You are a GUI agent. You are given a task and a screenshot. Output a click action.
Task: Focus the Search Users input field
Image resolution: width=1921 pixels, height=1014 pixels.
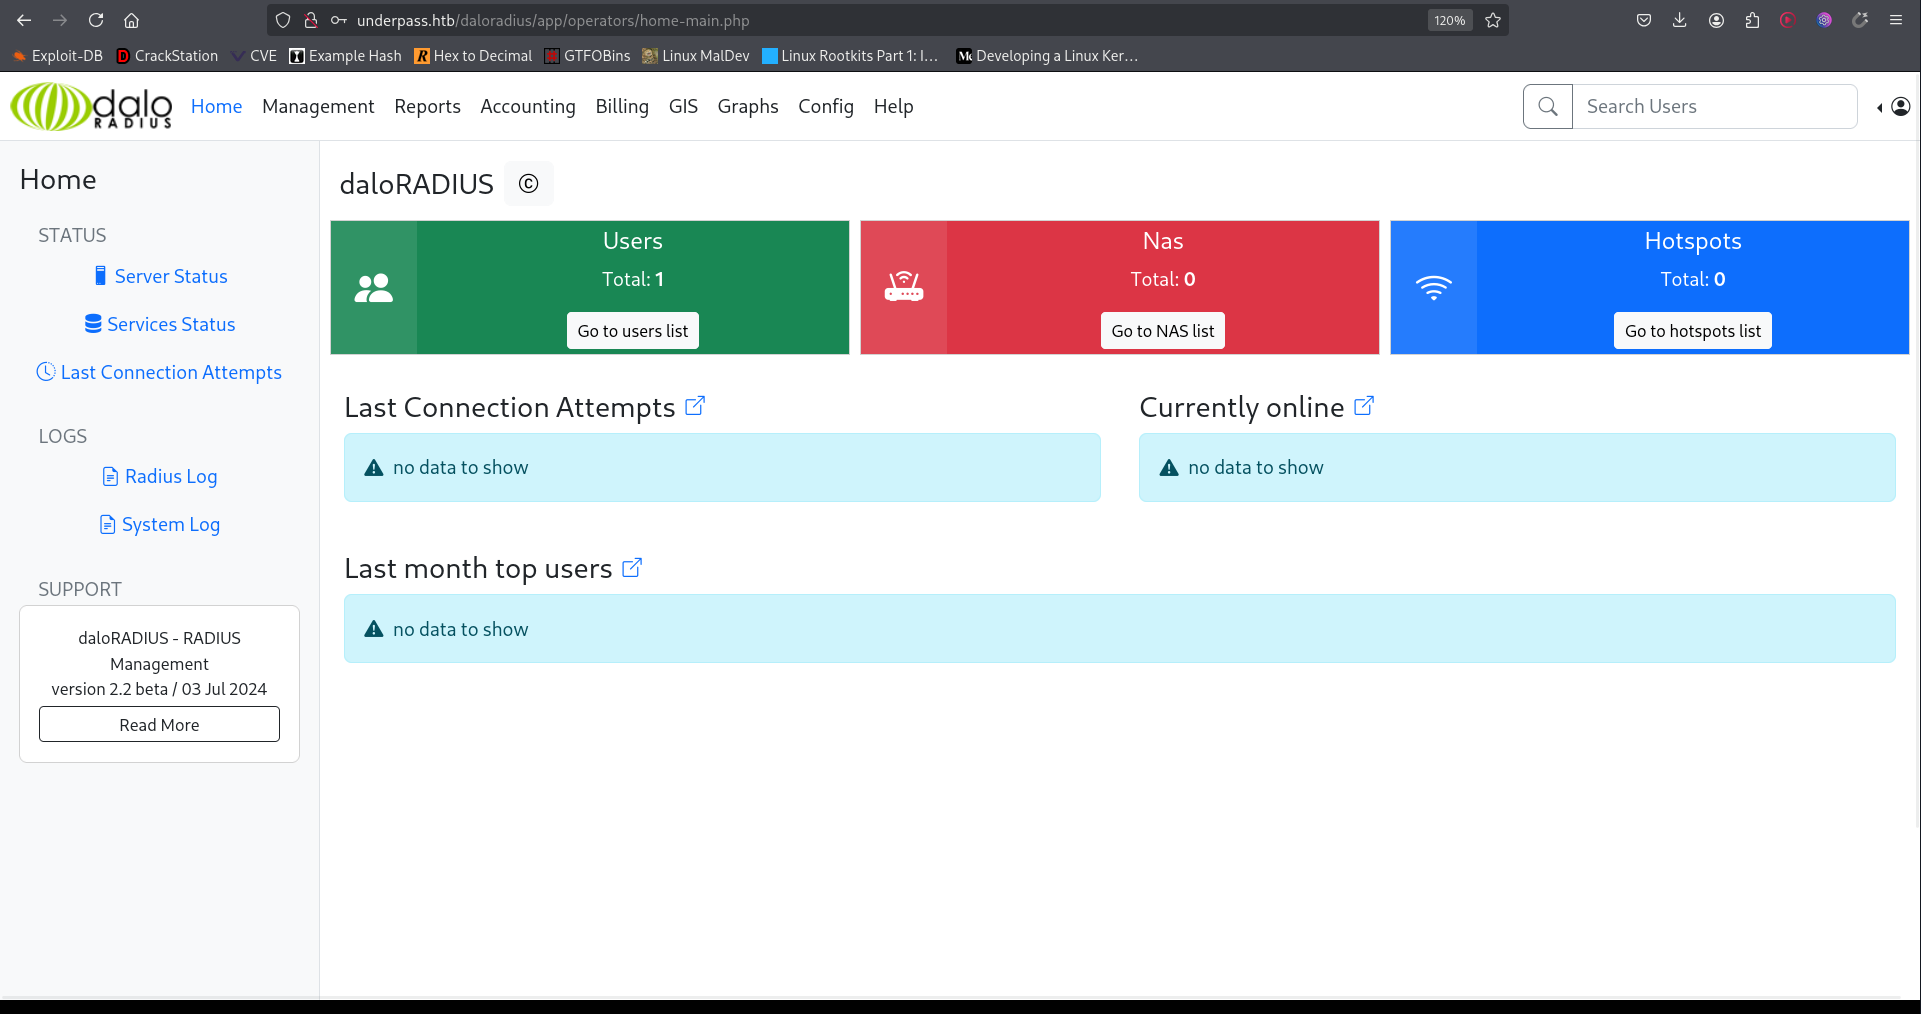[1715, 106]
